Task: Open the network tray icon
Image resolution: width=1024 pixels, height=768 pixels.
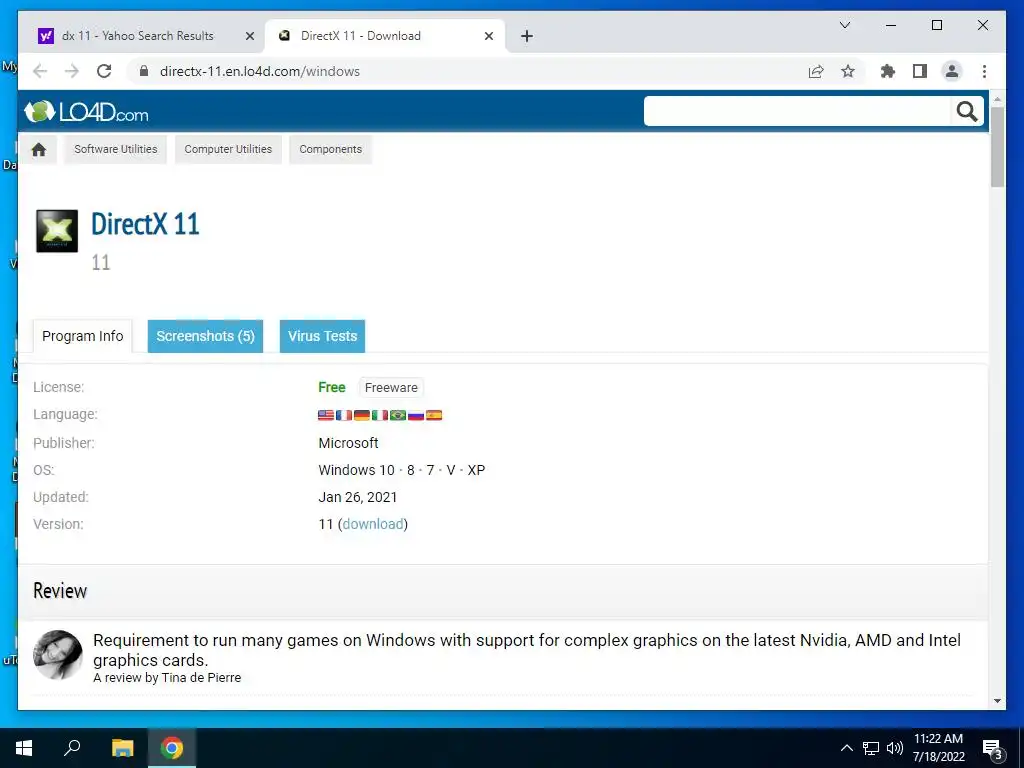Action: point(871,748)
